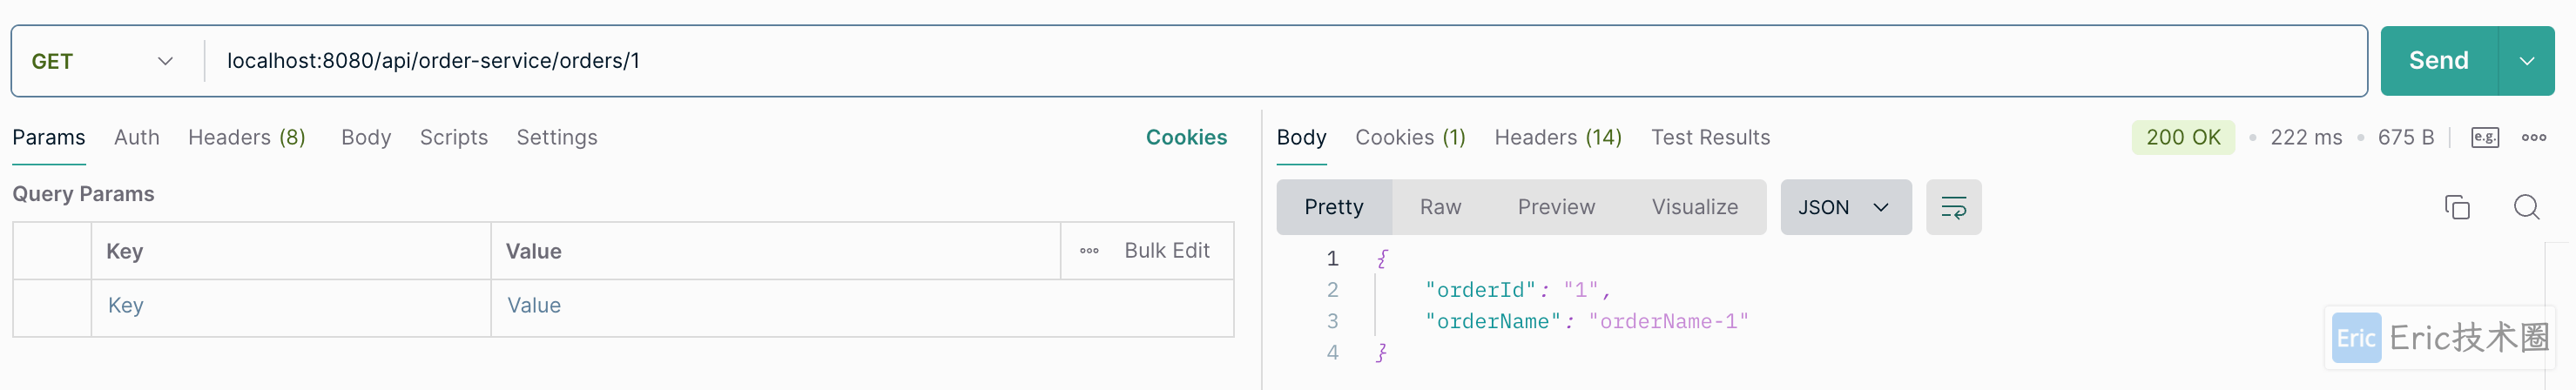Open the ellipsis next to Bulk Edit
The height and width of the screenshot is (390, 2576).
pyautogui.click(x=1089, y=251)
